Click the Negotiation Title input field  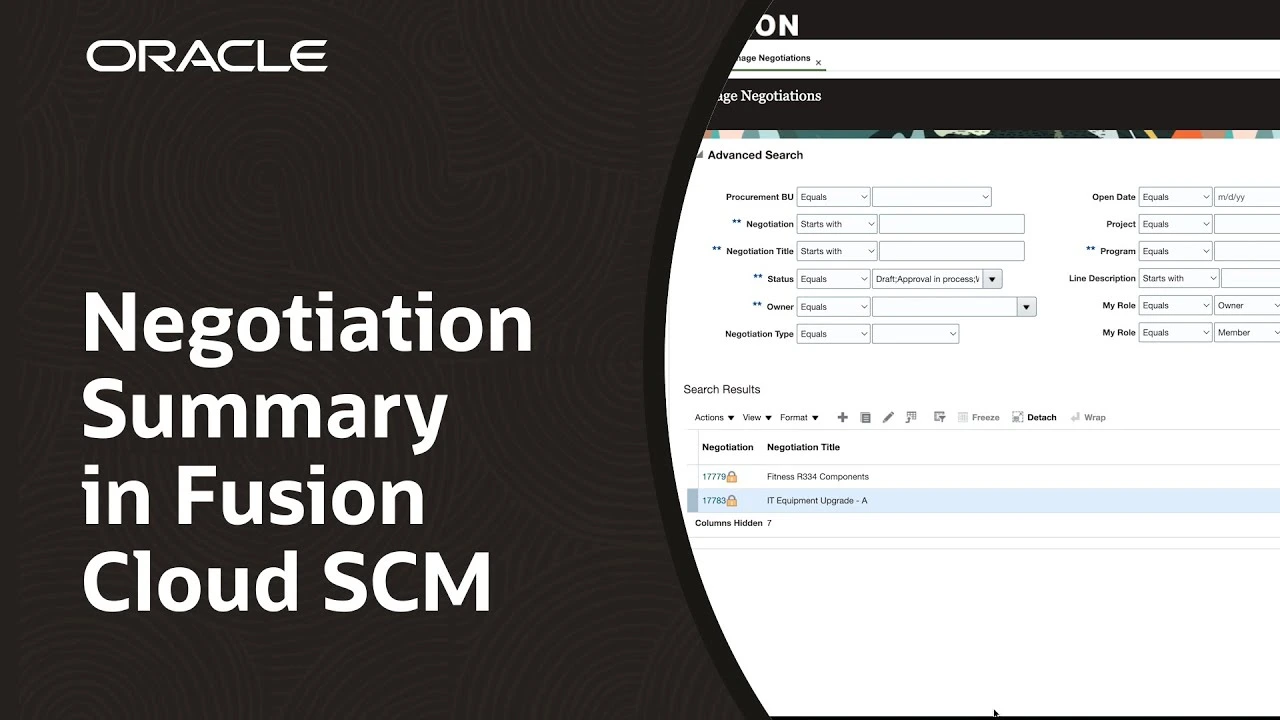pyautogui.click(x=952, y=251)
